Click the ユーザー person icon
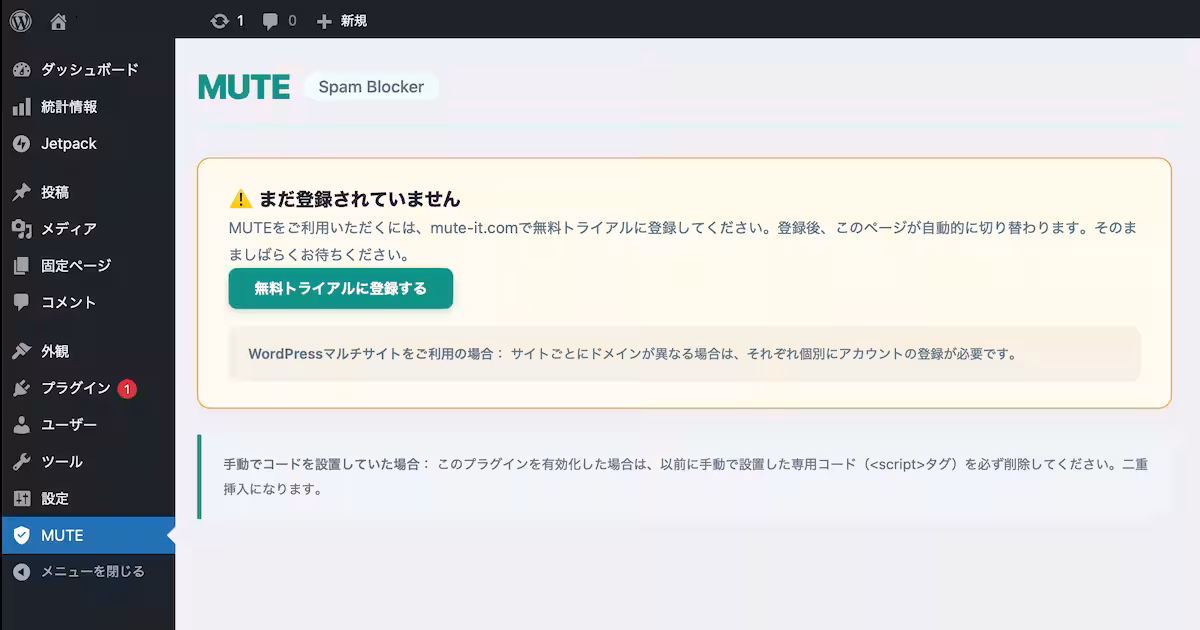 [22, 425]
